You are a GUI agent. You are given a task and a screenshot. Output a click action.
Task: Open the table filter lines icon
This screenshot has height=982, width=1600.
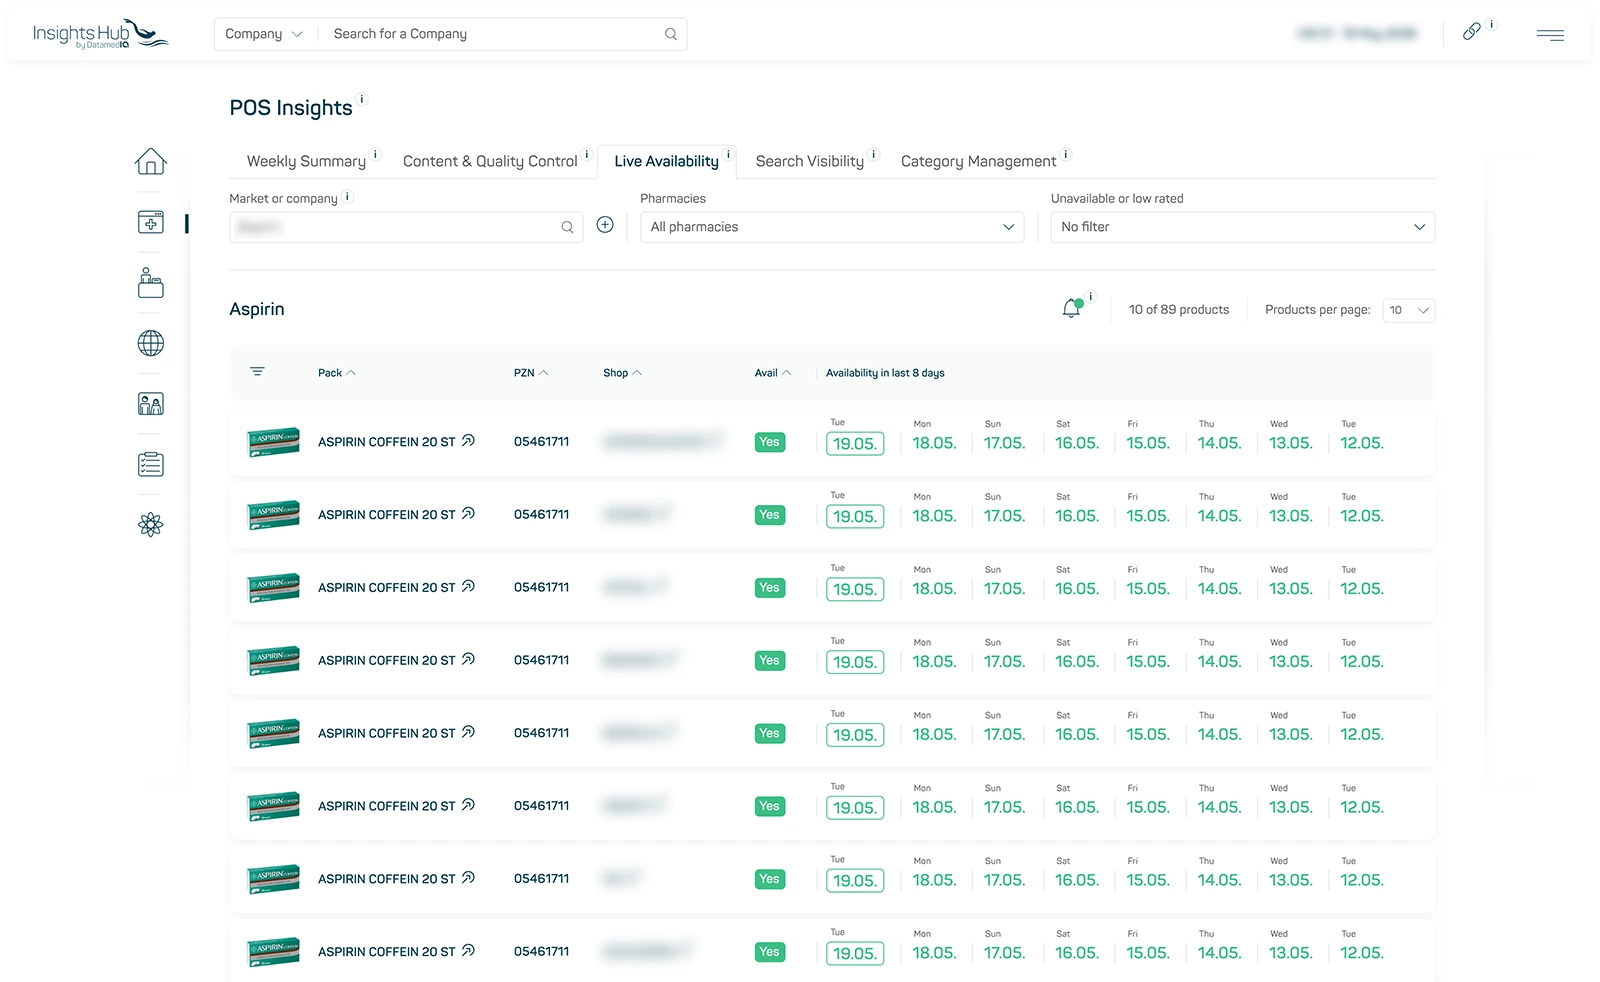click(x=257, y=371)
